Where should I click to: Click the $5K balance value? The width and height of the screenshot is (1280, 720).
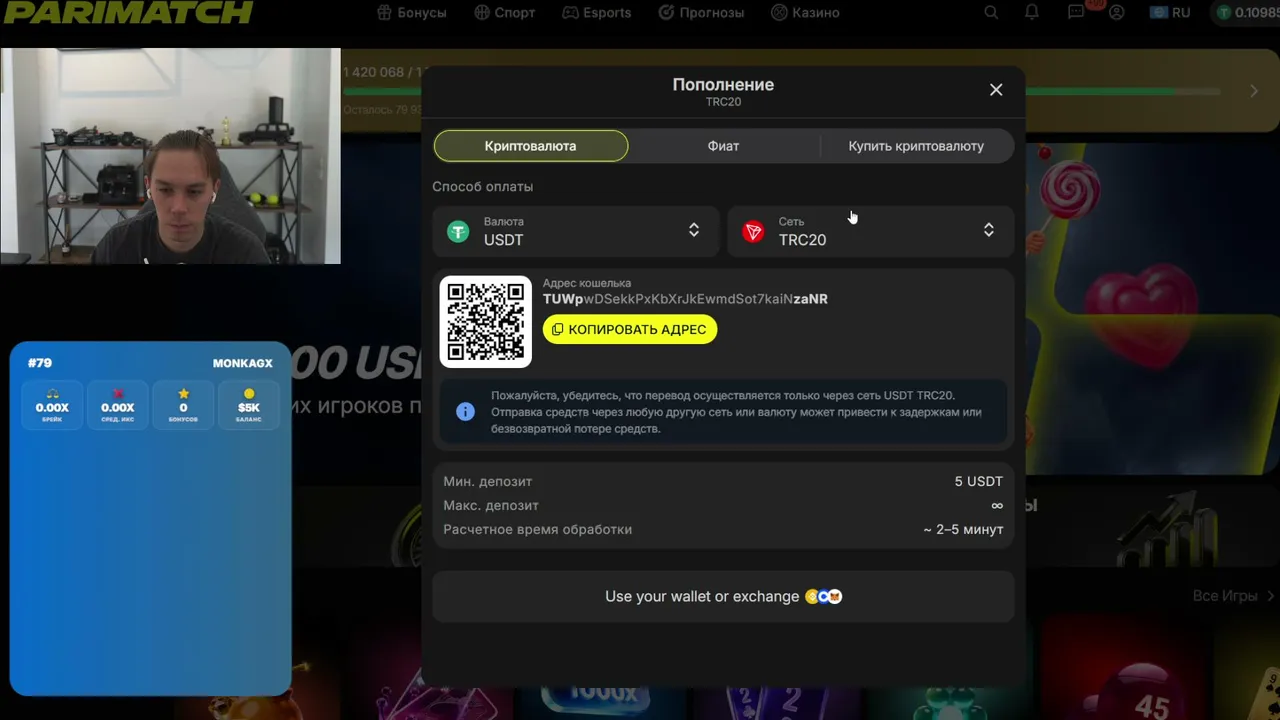(x=249, y=408)
